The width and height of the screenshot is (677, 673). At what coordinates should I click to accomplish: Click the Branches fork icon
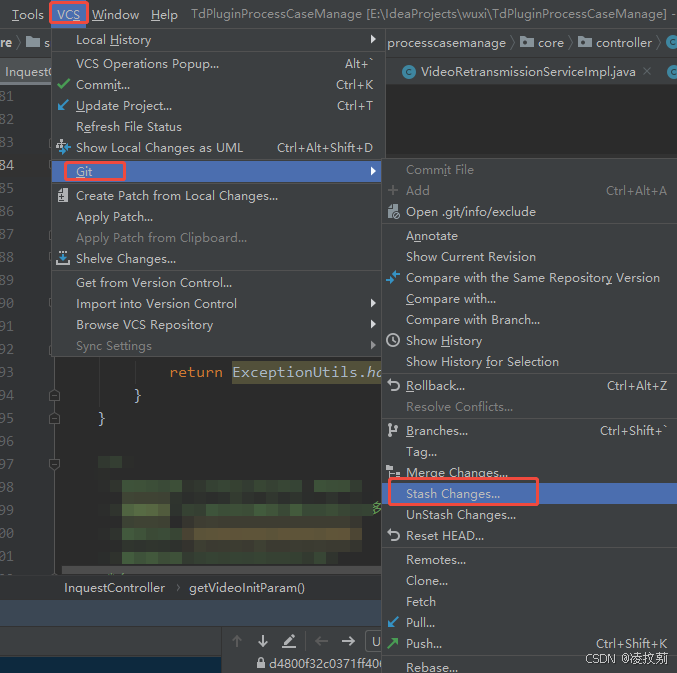coord(392,430)
